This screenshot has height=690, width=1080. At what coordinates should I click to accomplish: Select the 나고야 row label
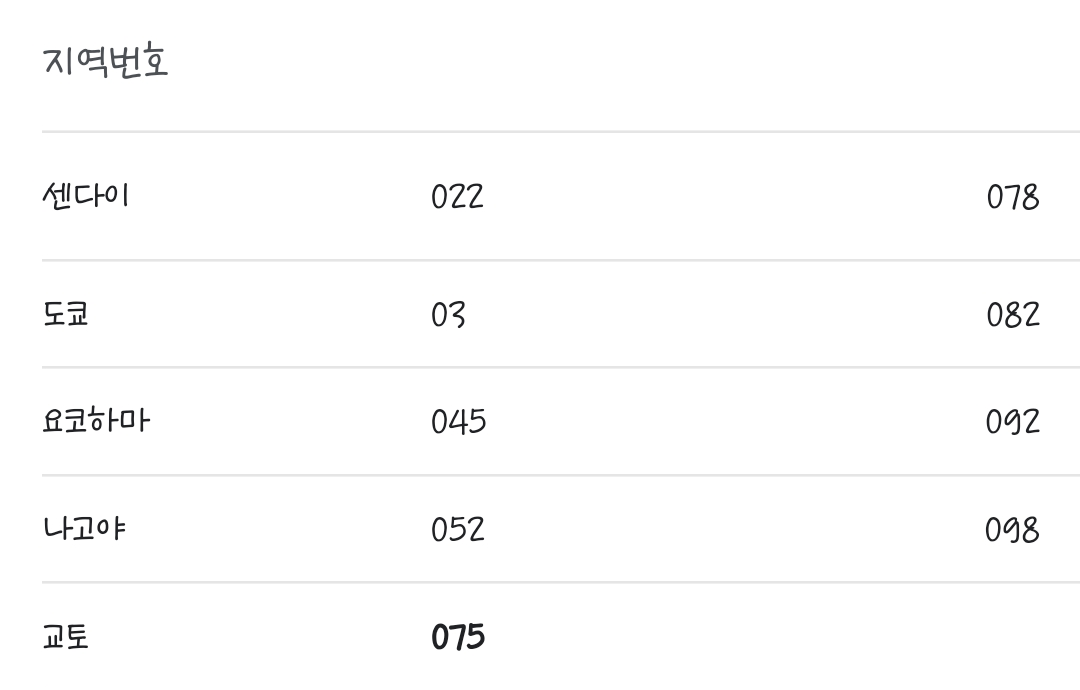tap(84, 529)
